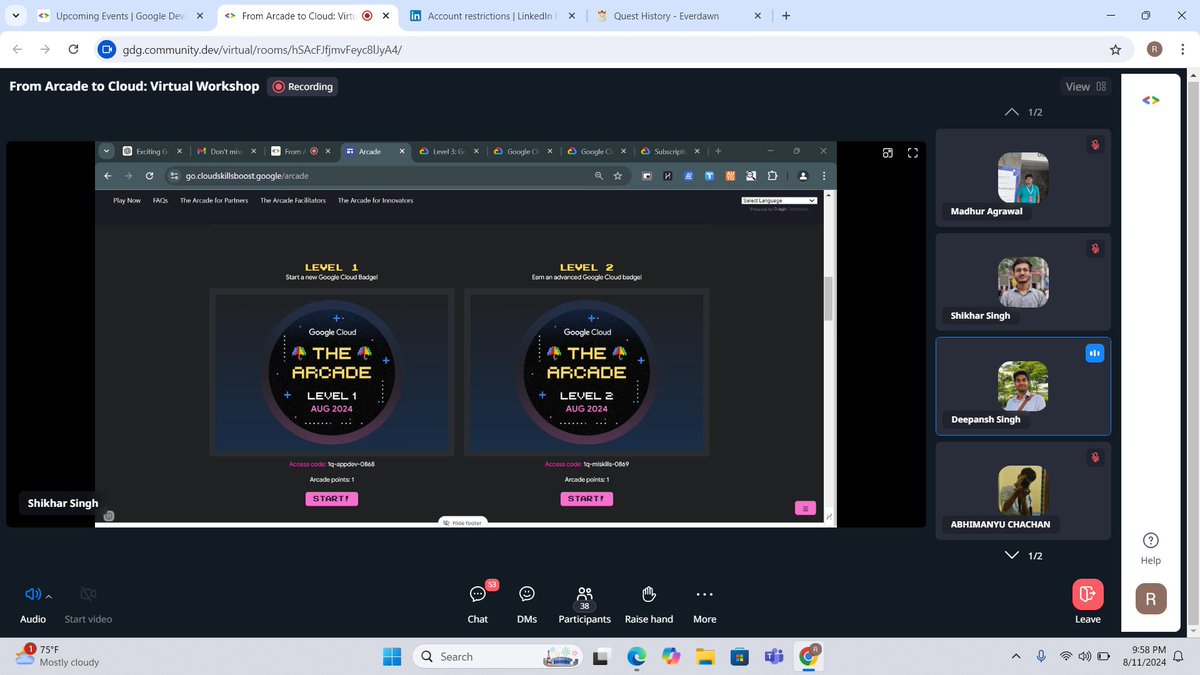
Task: Click START under Level 2 in shared screen
Action: click(586, 498)
